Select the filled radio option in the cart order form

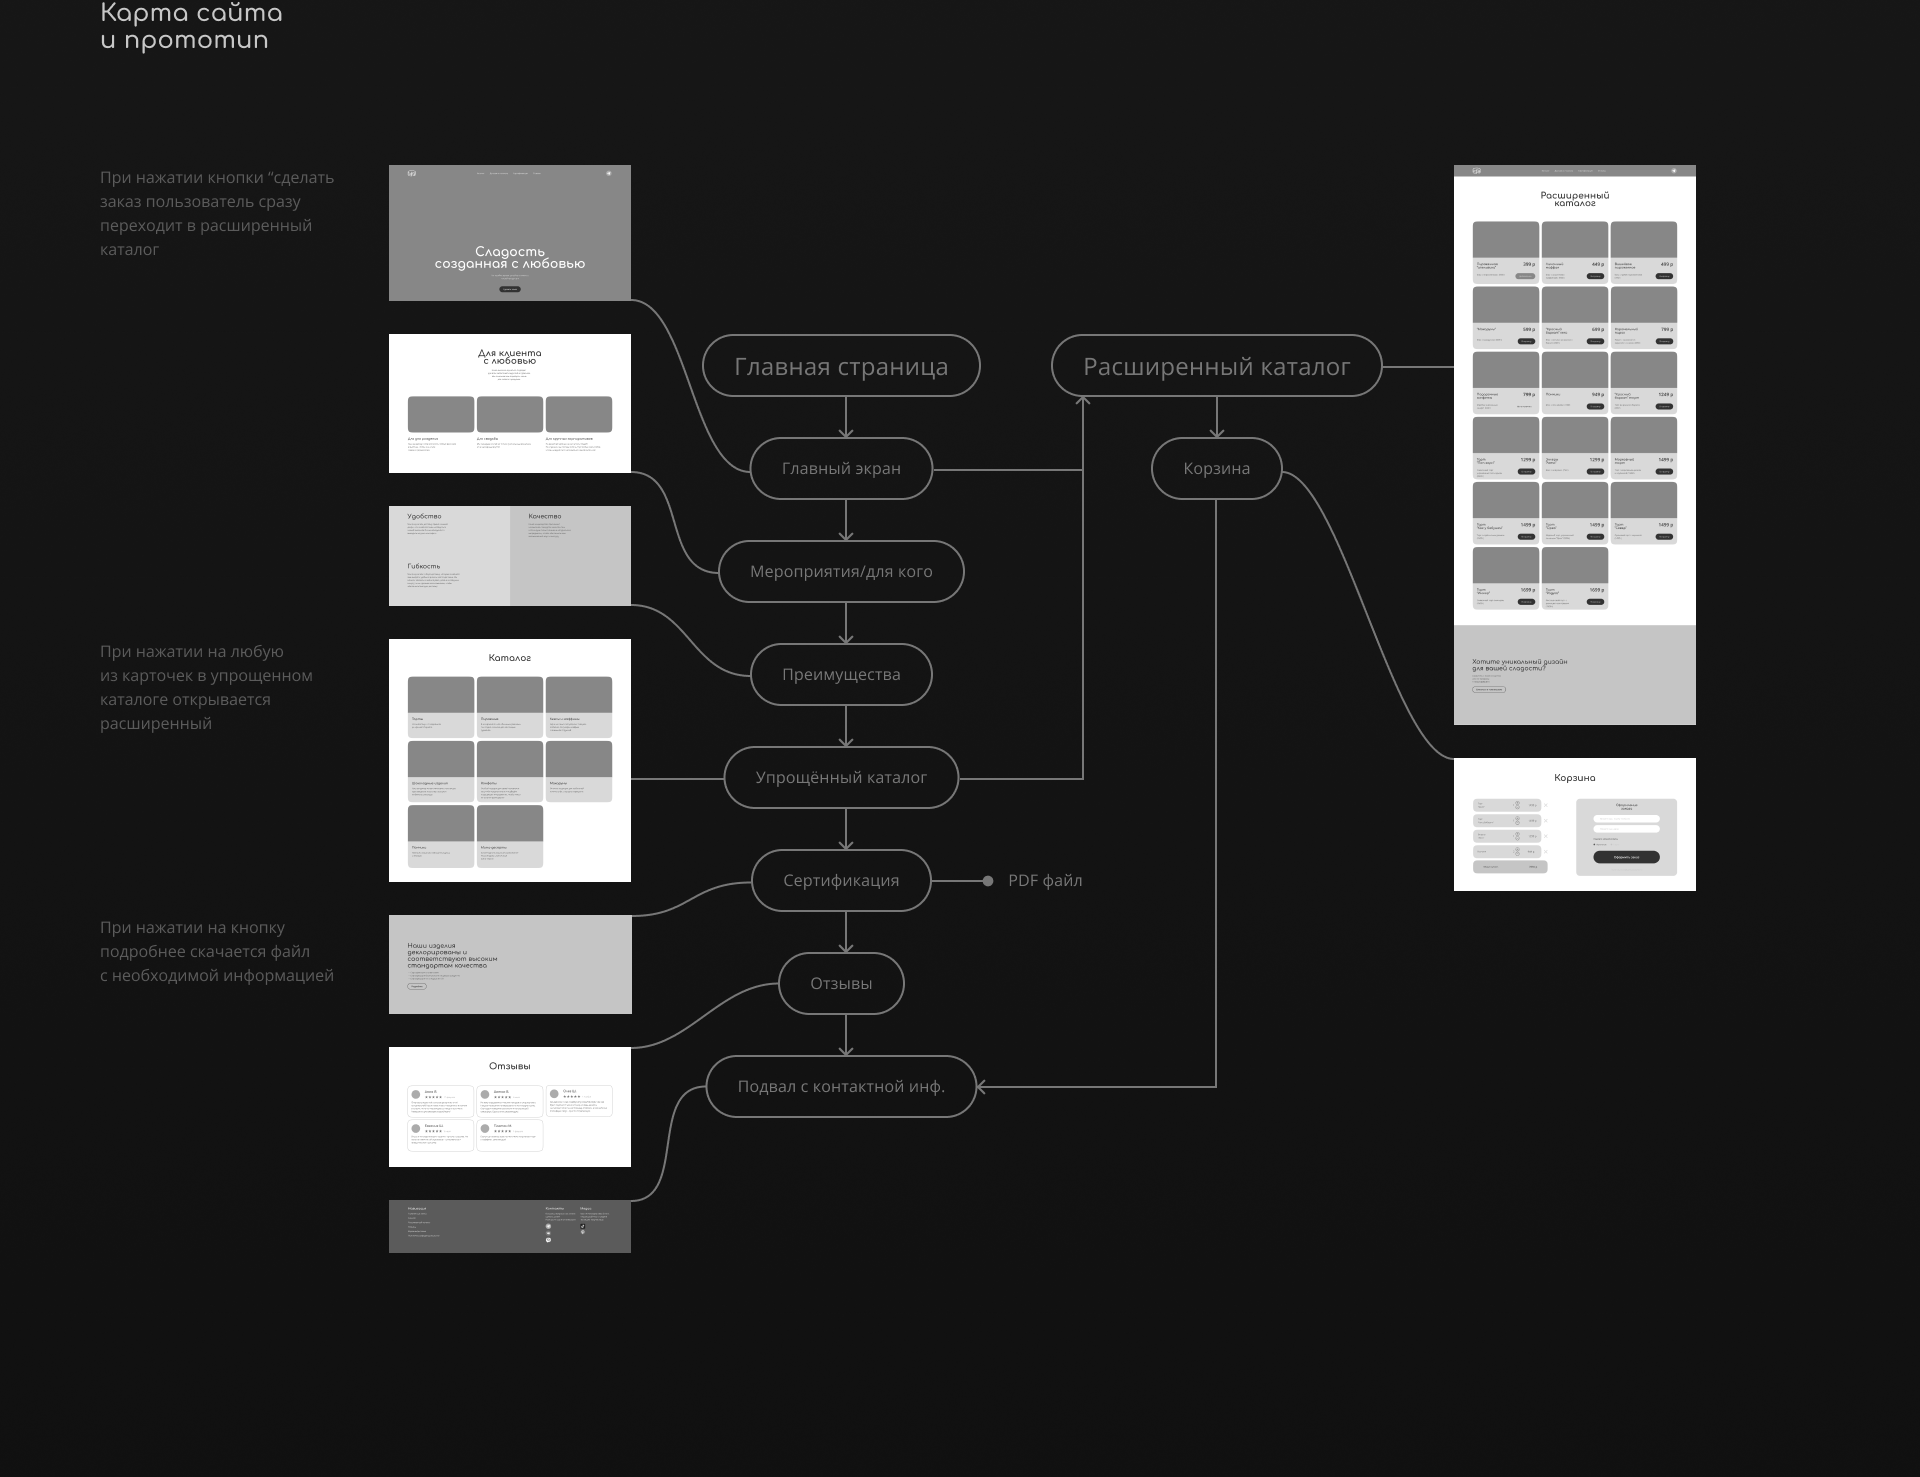[1594, 844]
